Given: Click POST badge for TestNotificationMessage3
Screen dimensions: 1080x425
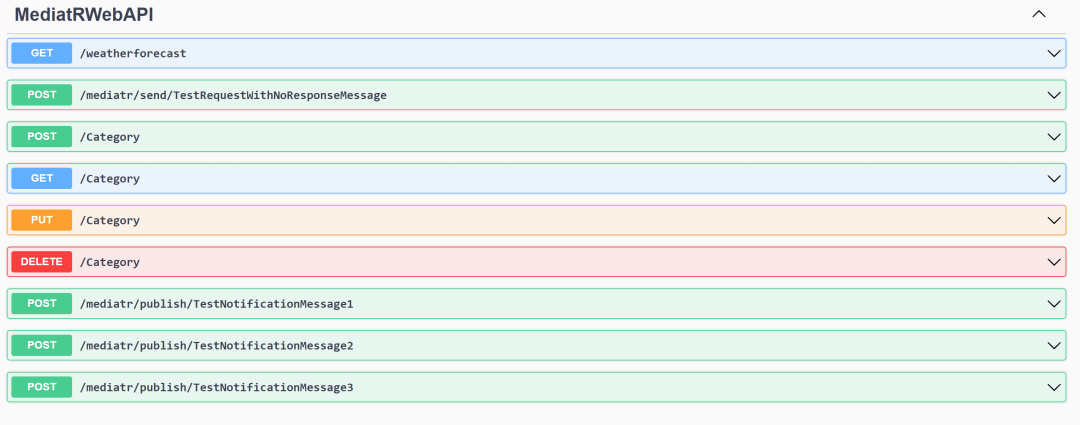Looking at the screenshot, I should pos(41,387).
